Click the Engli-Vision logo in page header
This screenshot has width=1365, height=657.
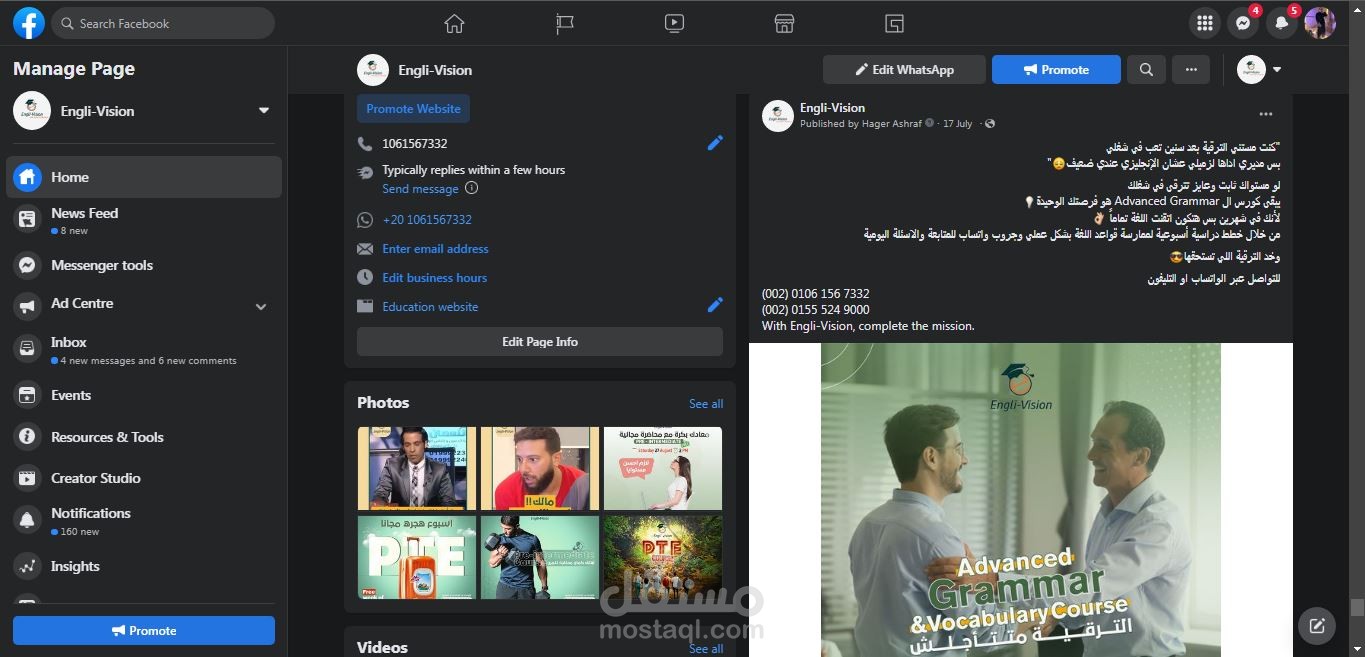pos(373,70)
